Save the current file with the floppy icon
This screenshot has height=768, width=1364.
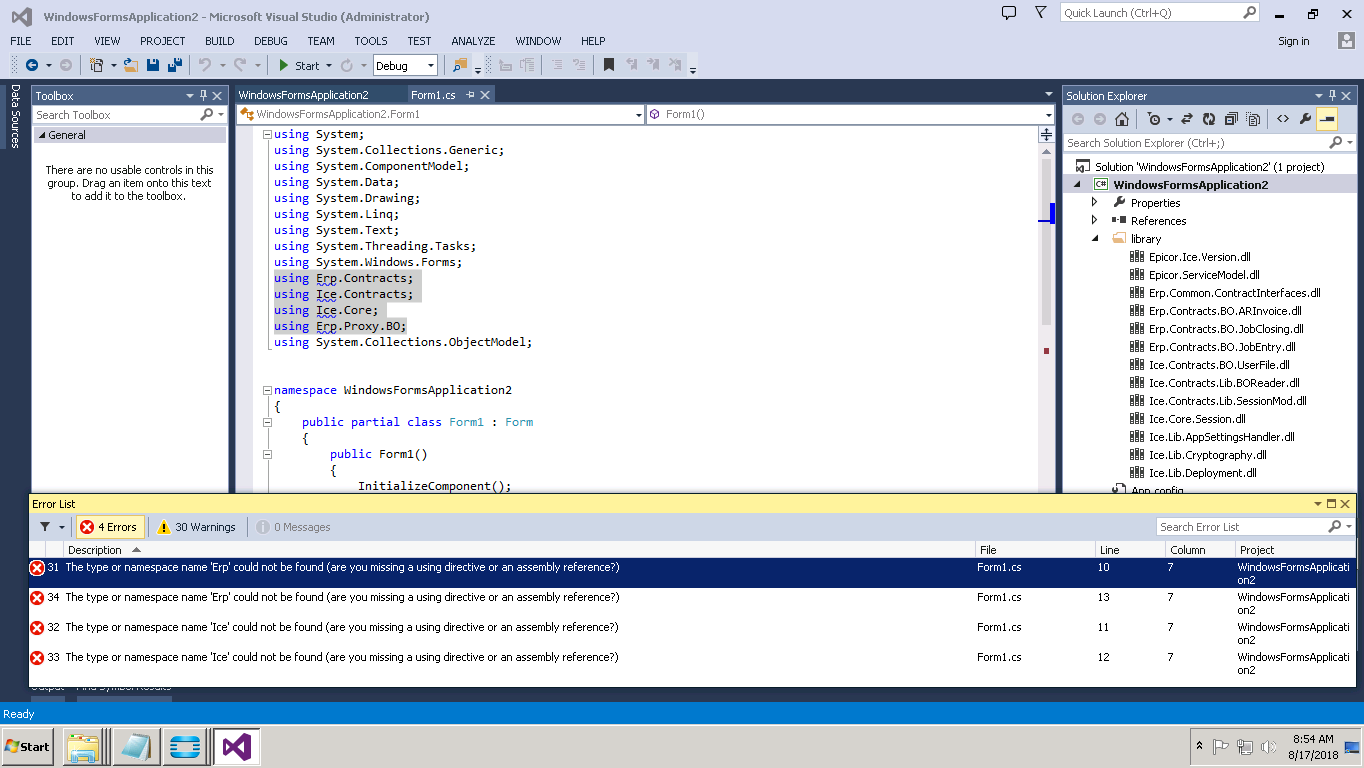pyautogui.click(x=153, y=65)
